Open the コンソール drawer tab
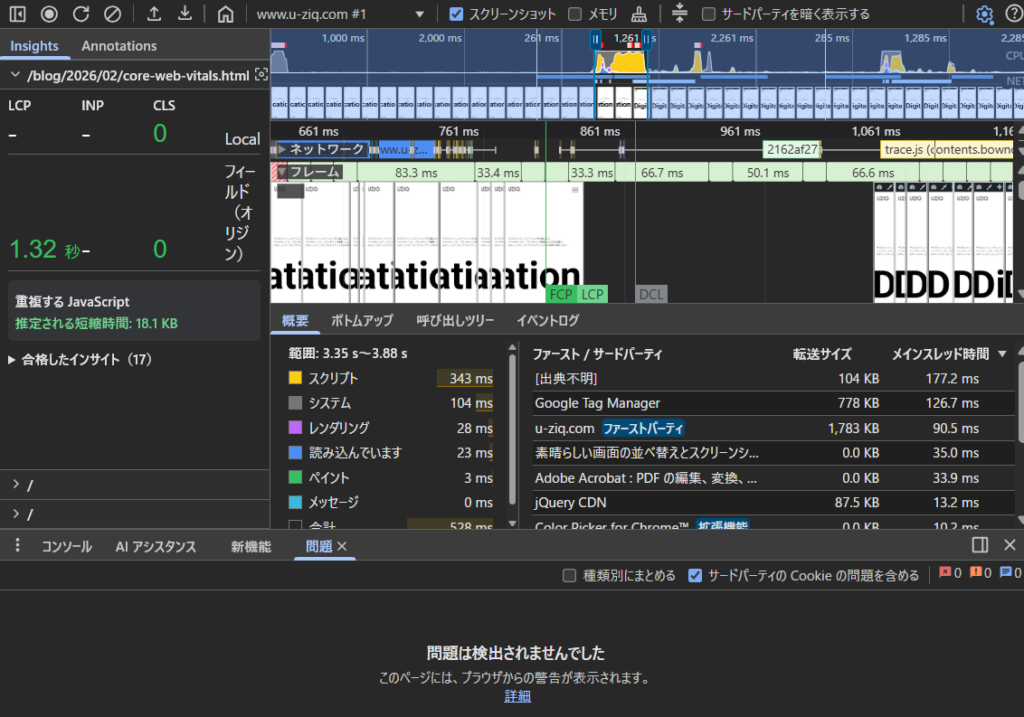Viewport: 1024px width, 717px height. coord(66,546)
